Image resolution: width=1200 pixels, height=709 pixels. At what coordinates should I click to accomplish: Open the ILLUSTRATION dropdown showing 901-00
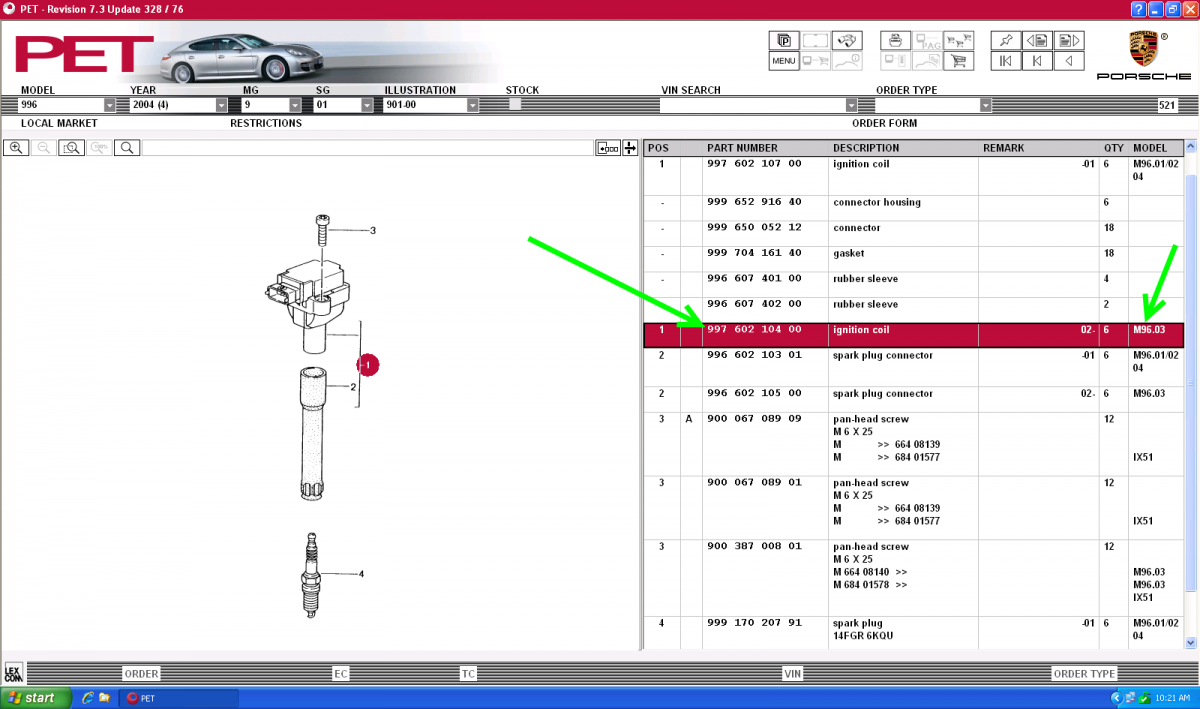(473, 105)
